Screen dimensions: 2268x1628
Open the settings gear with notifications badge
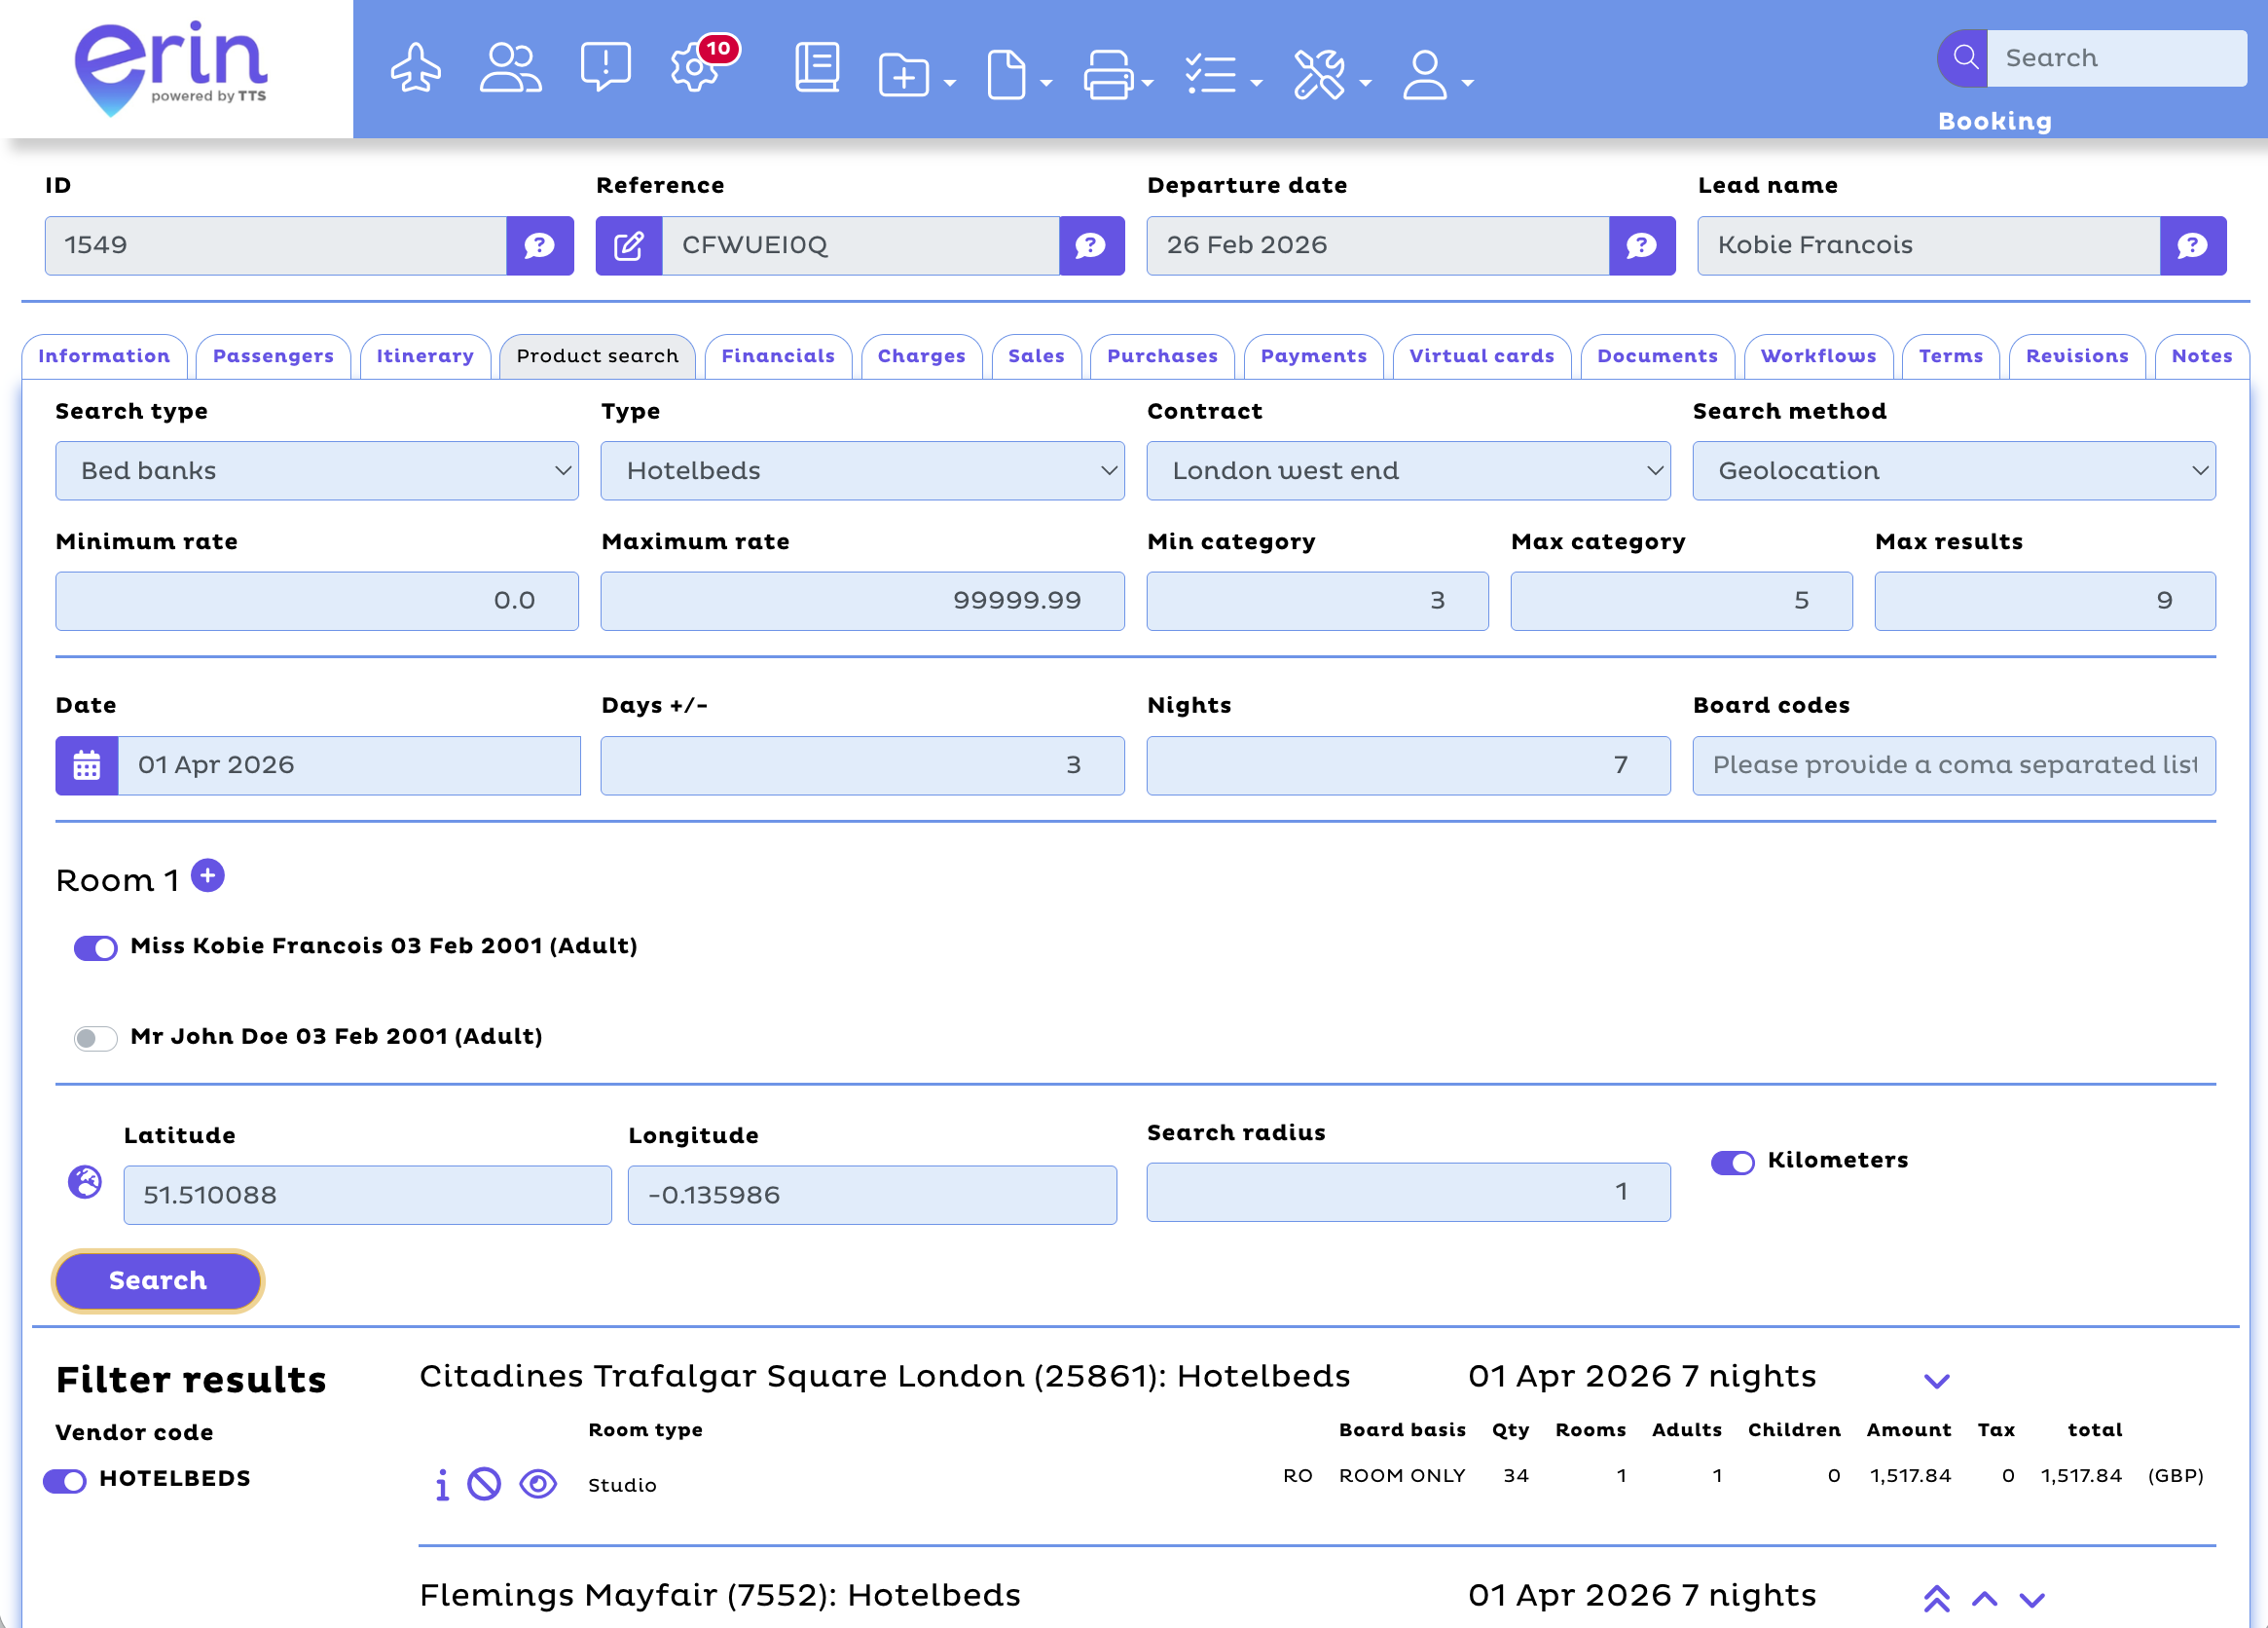[694, 70]
